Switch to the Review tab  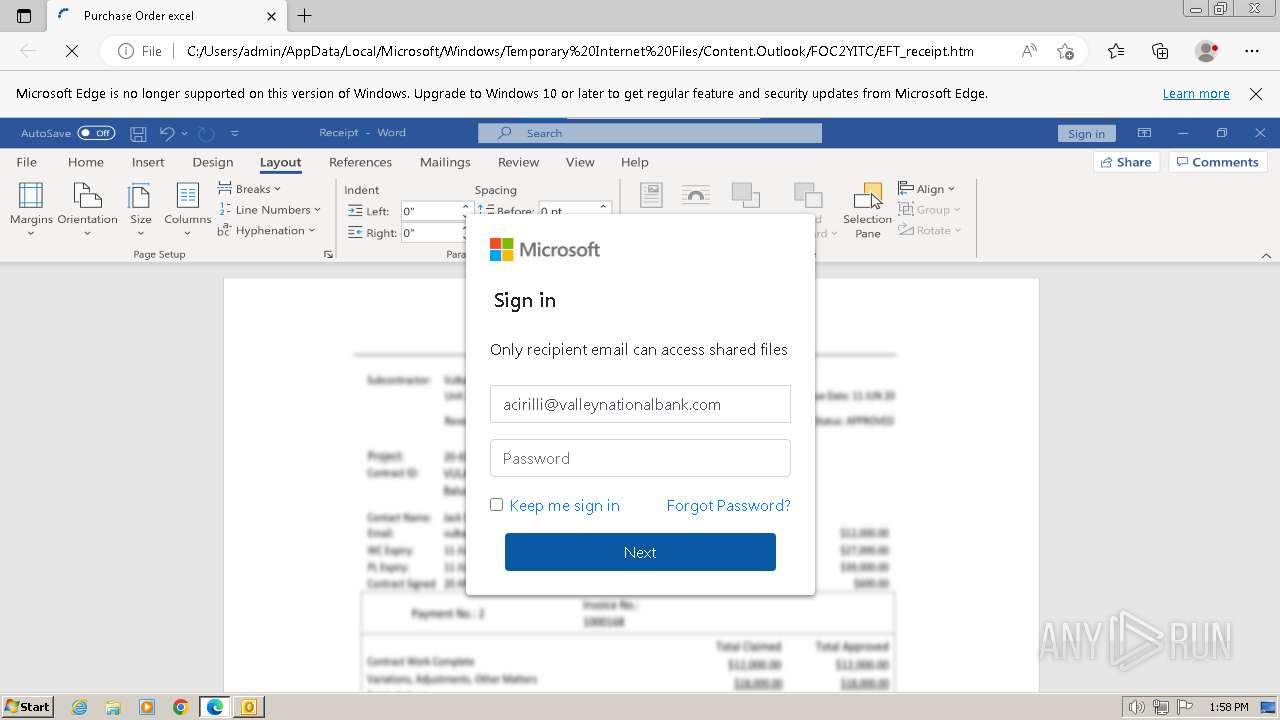[x=518, y=162]
